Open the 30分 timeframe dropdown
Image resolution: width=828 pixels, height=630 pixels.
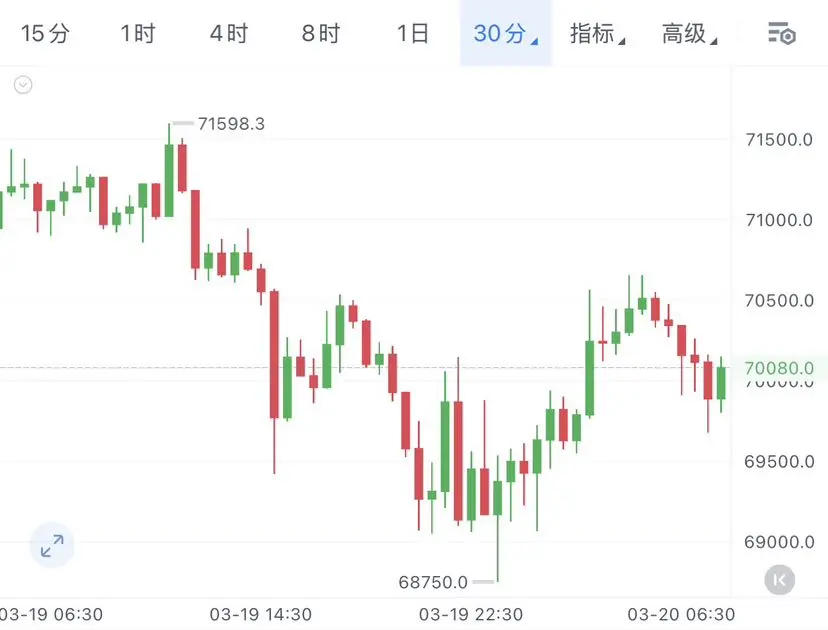(505, 33)
